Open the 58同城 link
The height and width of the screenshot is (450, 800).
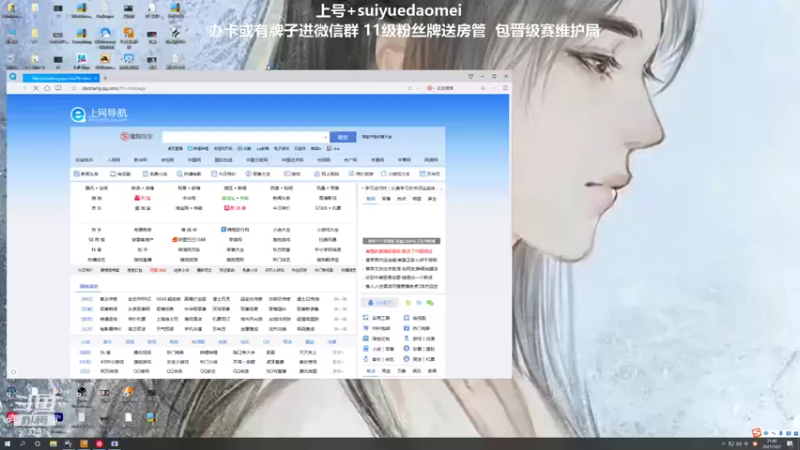click(96, 239)
